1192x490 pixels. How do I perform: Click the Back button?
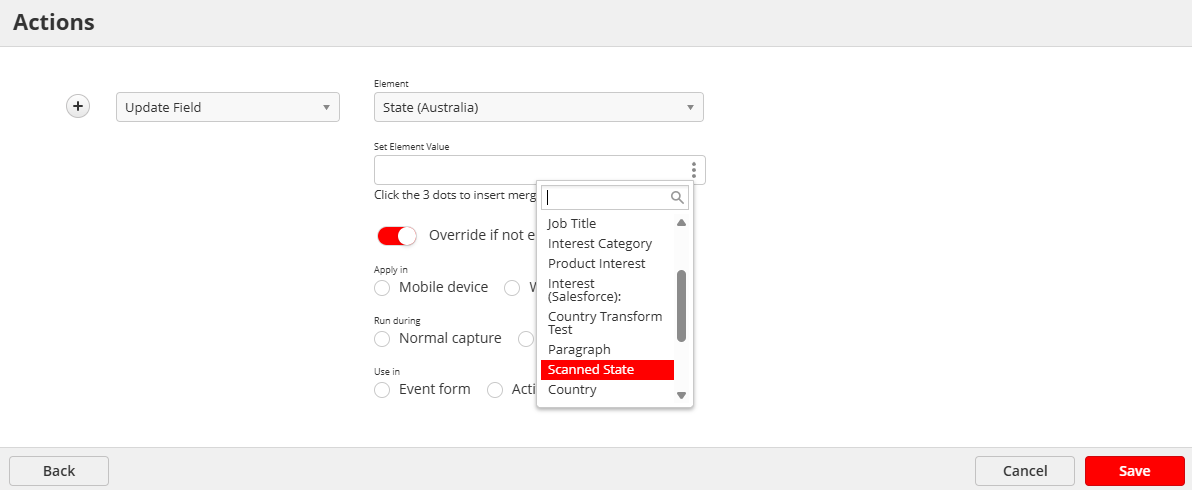tap(59, 471)
